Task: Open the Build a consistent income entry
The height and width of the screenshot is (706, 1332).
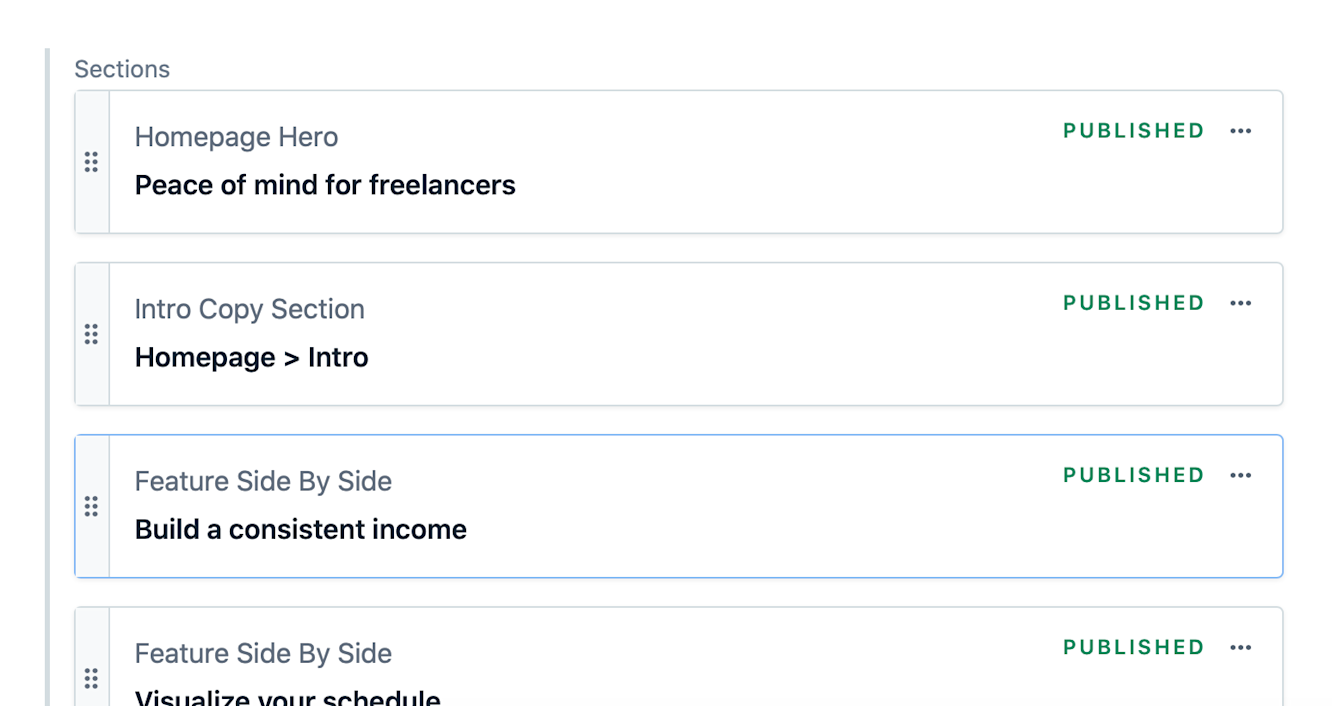Action: (x=300, y=529)
